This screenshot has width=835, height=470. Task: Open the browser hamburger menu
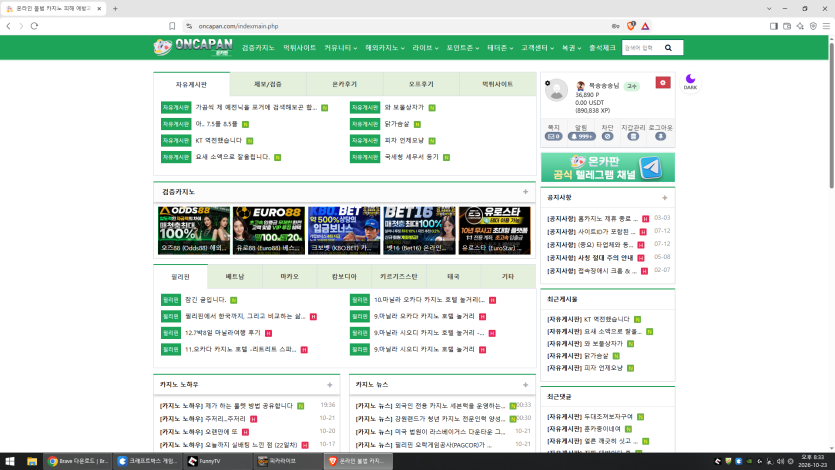pyautogui.click(x=826, y=26)
